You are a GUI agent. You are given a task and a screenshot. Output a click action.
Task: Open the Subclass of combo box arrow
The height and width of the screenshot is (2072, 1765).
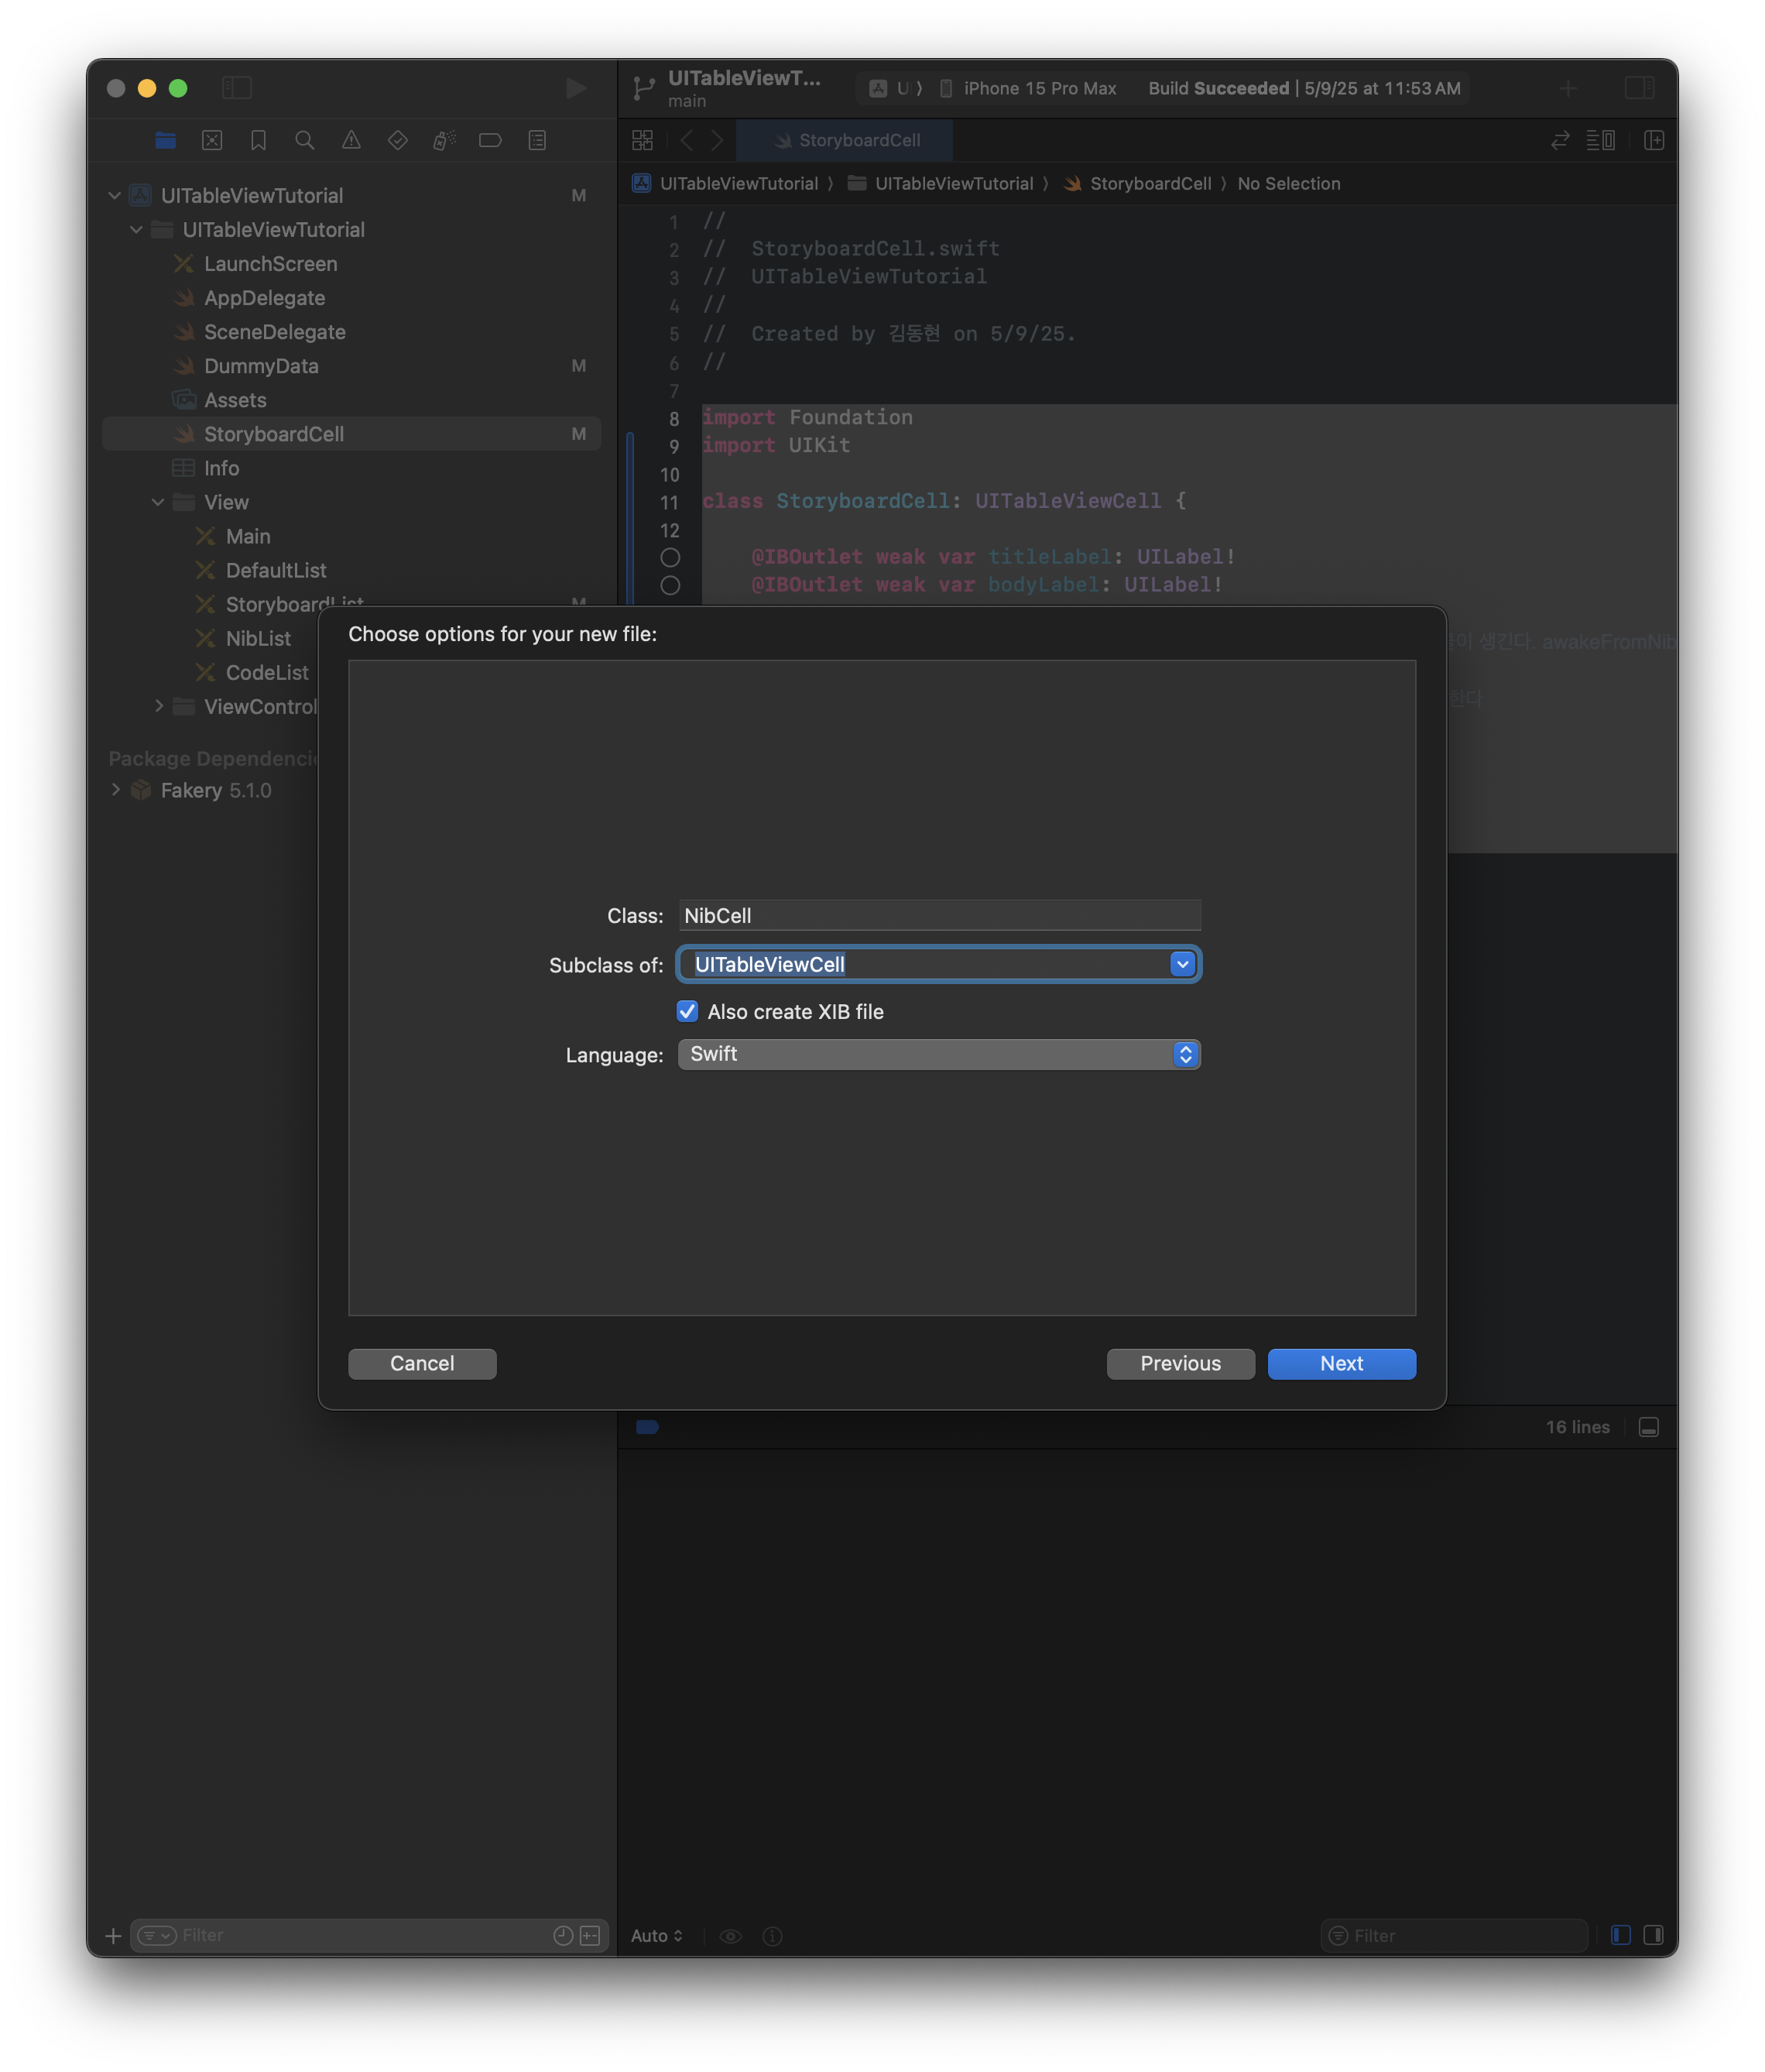pyautogui.click(x=1182, y=964)
